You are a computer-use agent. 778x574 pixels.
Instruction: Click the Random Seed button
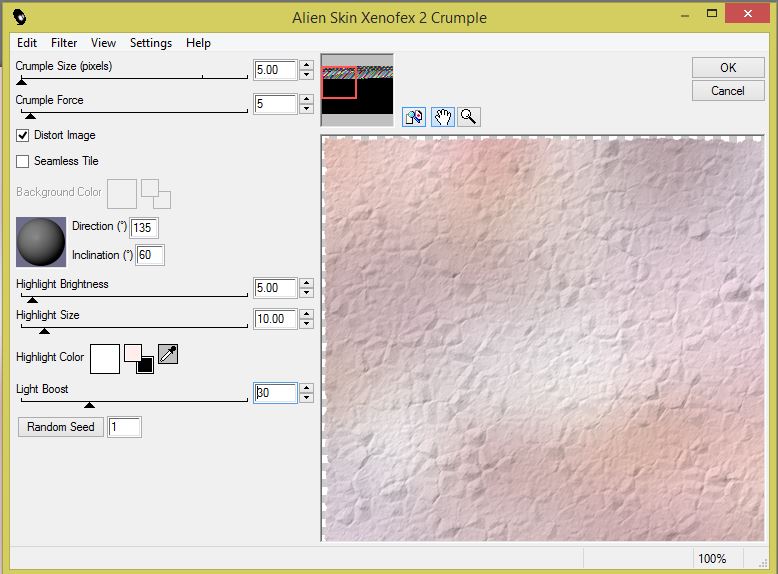click(x=61, y=427)
